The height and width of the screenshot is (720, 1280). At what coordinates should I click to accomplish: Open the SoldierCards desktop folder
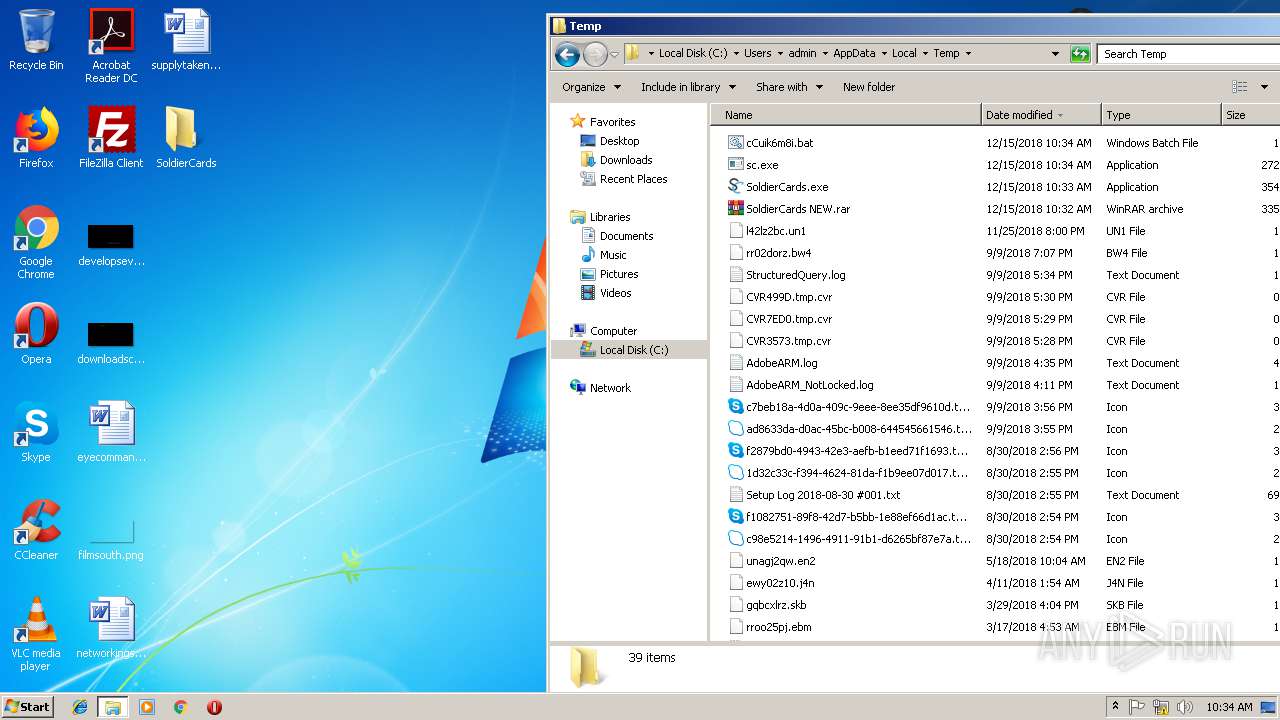pos(186,138)
